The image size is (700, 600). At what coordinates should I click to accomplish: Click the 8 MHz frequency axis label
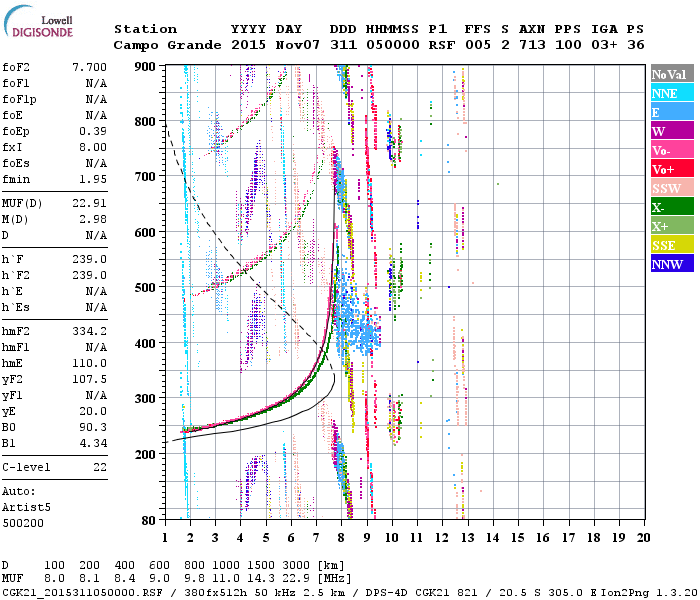pos(341,538)
